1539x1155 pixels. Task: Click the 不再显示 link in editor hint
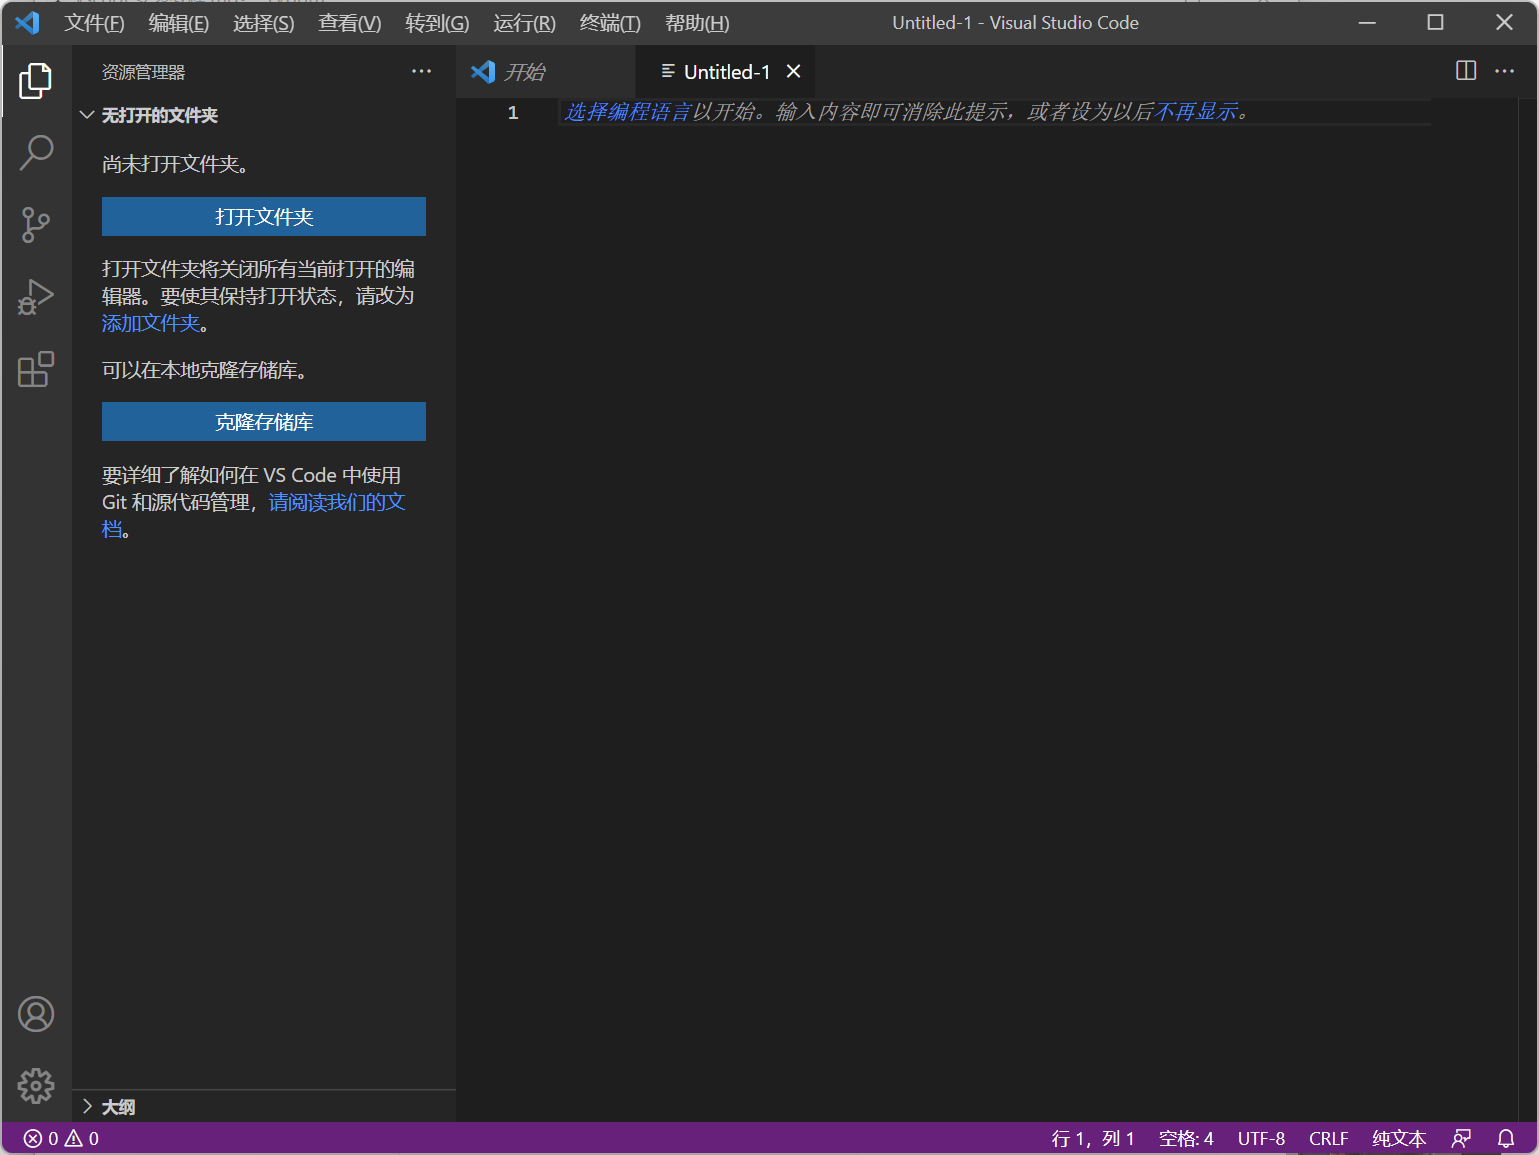[x=1196, y=112]
